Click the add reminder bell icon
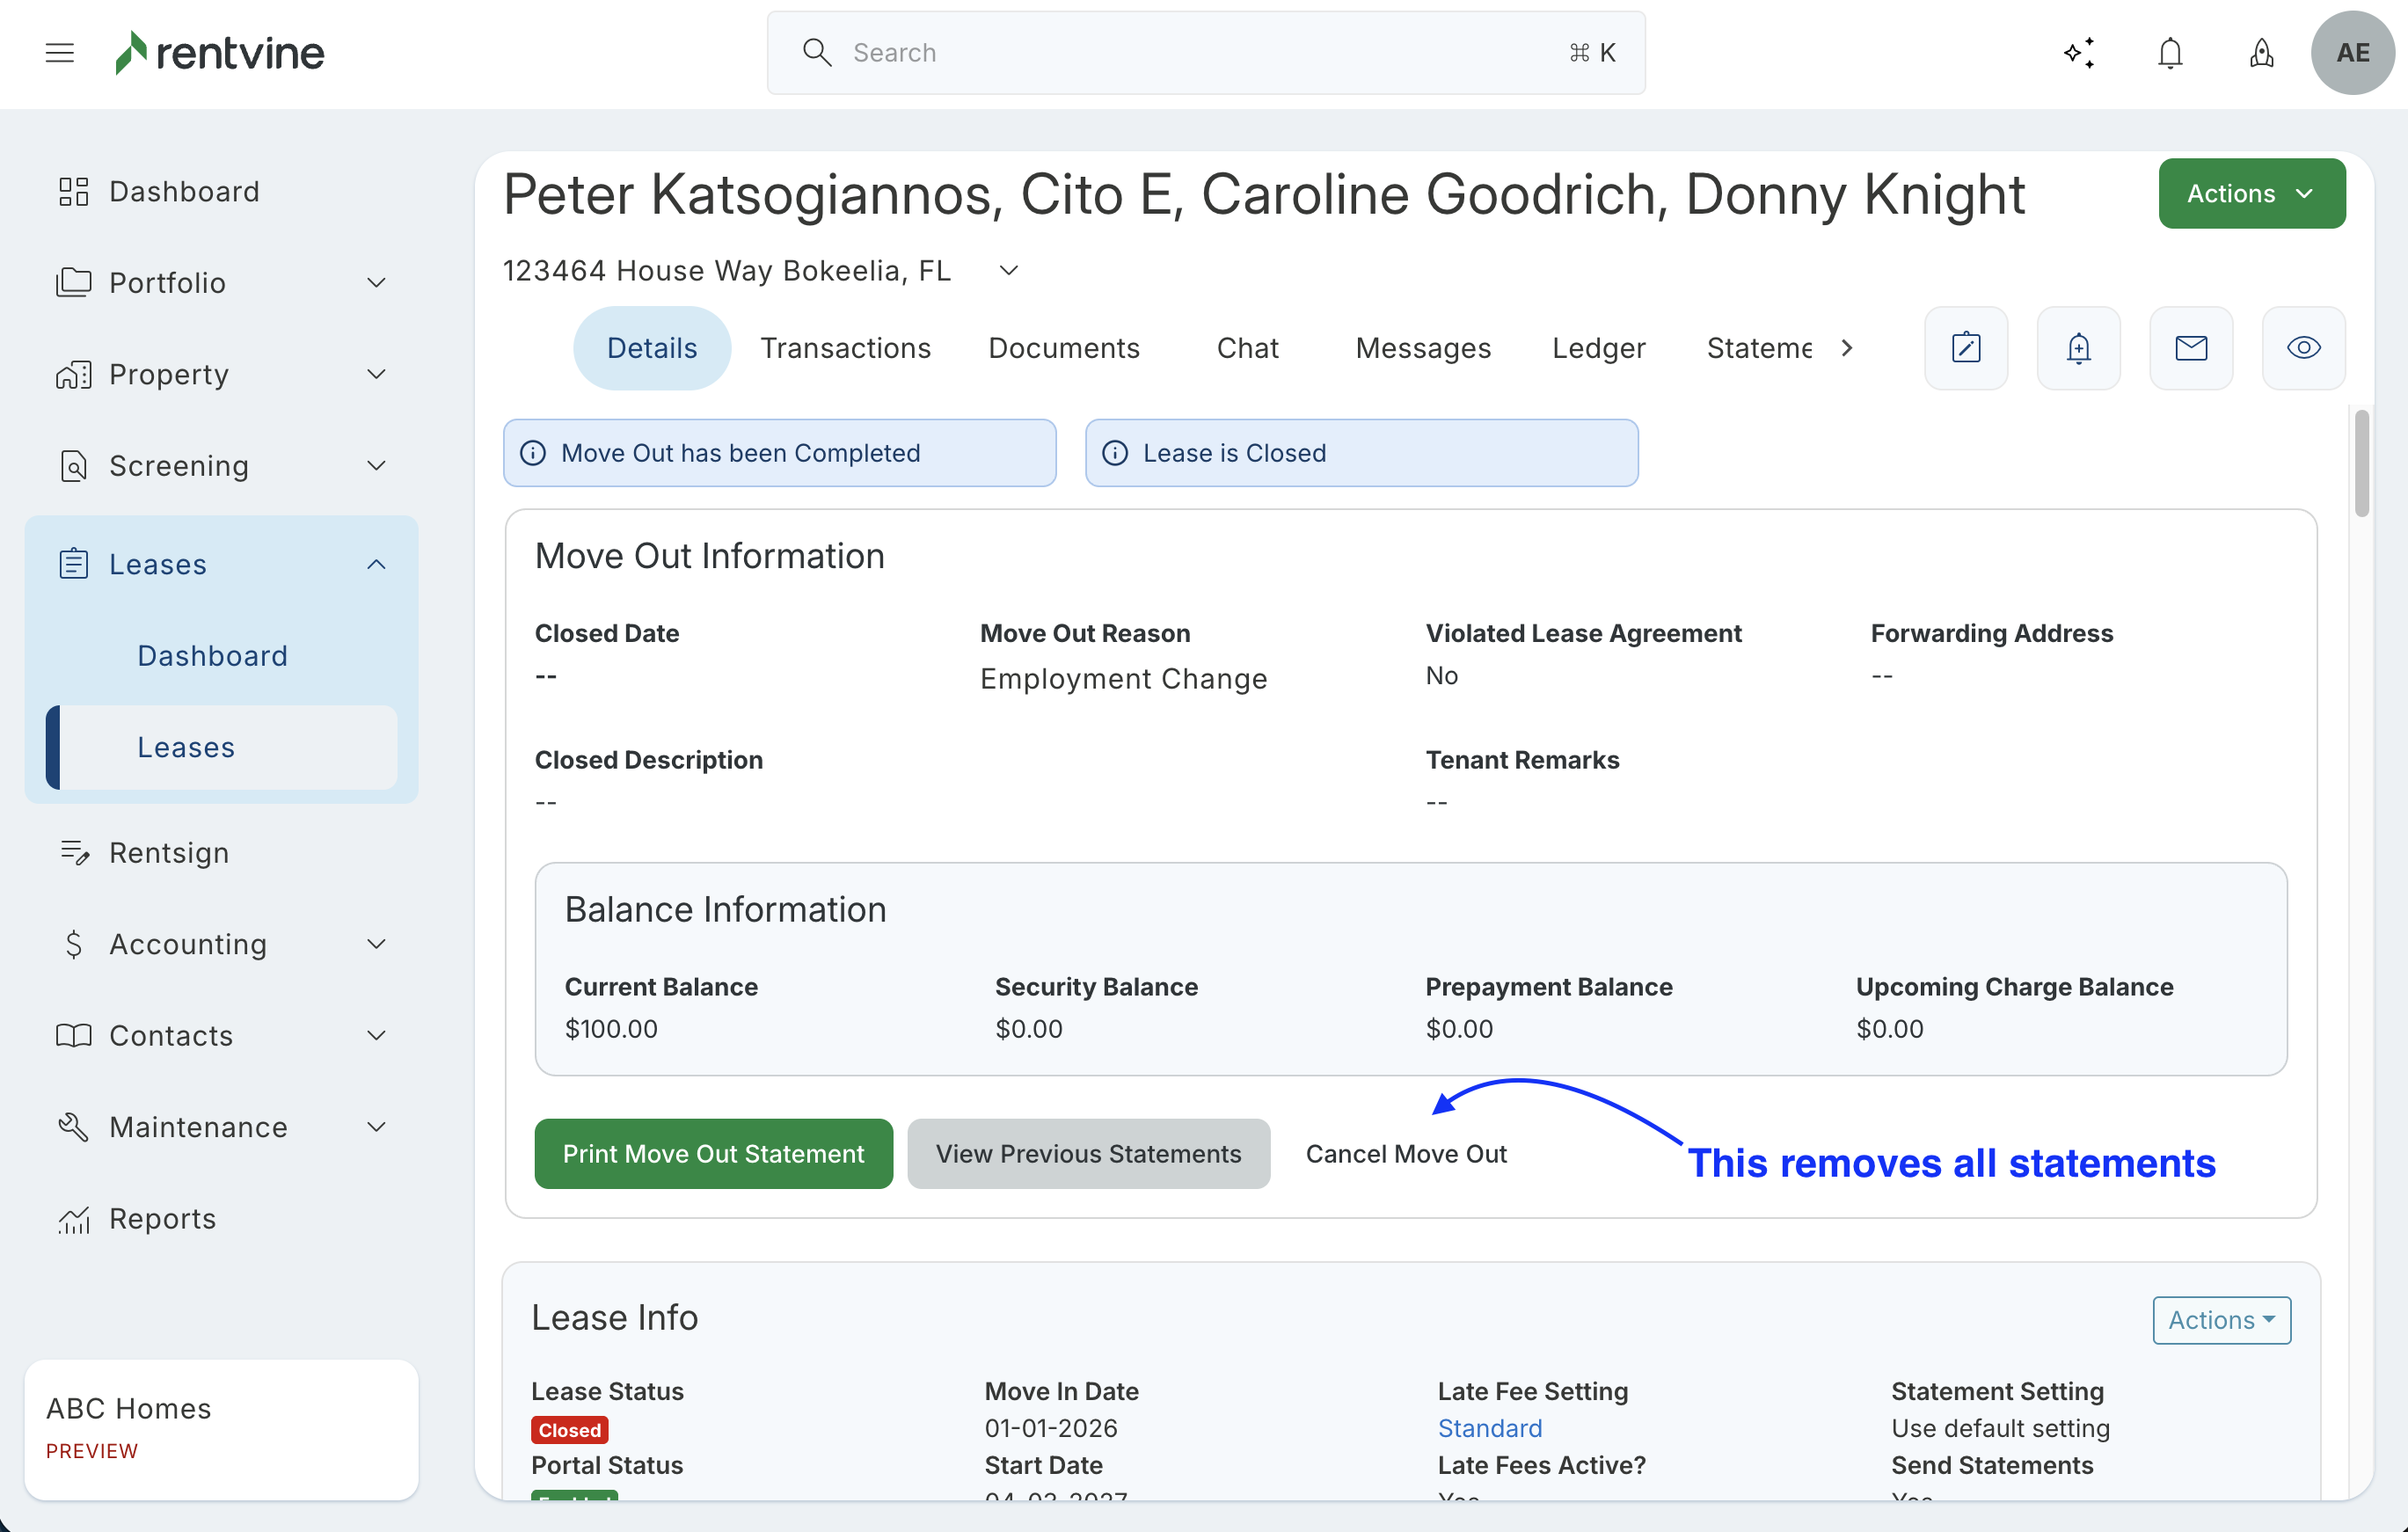 tap(2078, 348)
